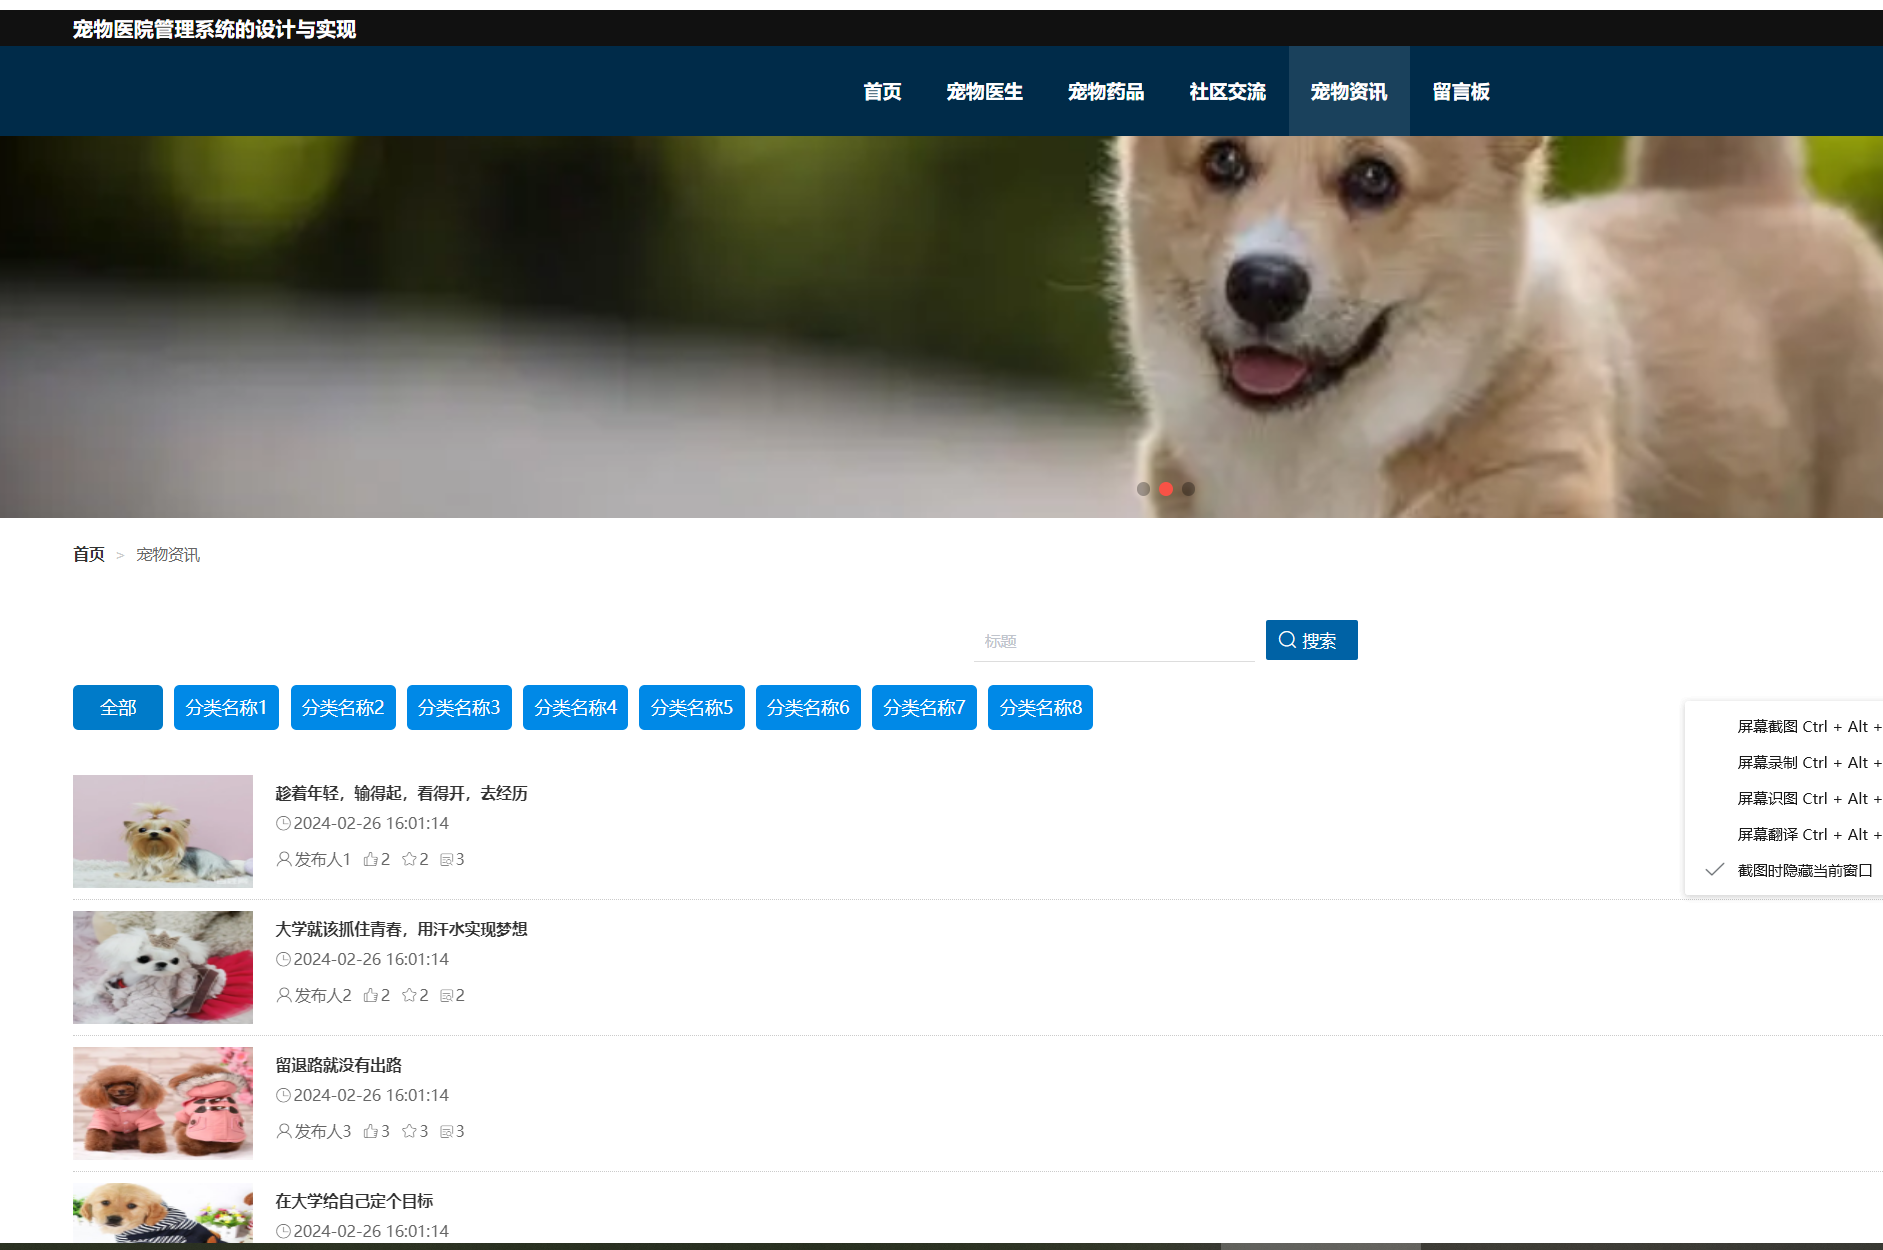The image size is (1883, 1250).
Task: Open the two poodles article thumbnail
Action: tap(163, 1103)
